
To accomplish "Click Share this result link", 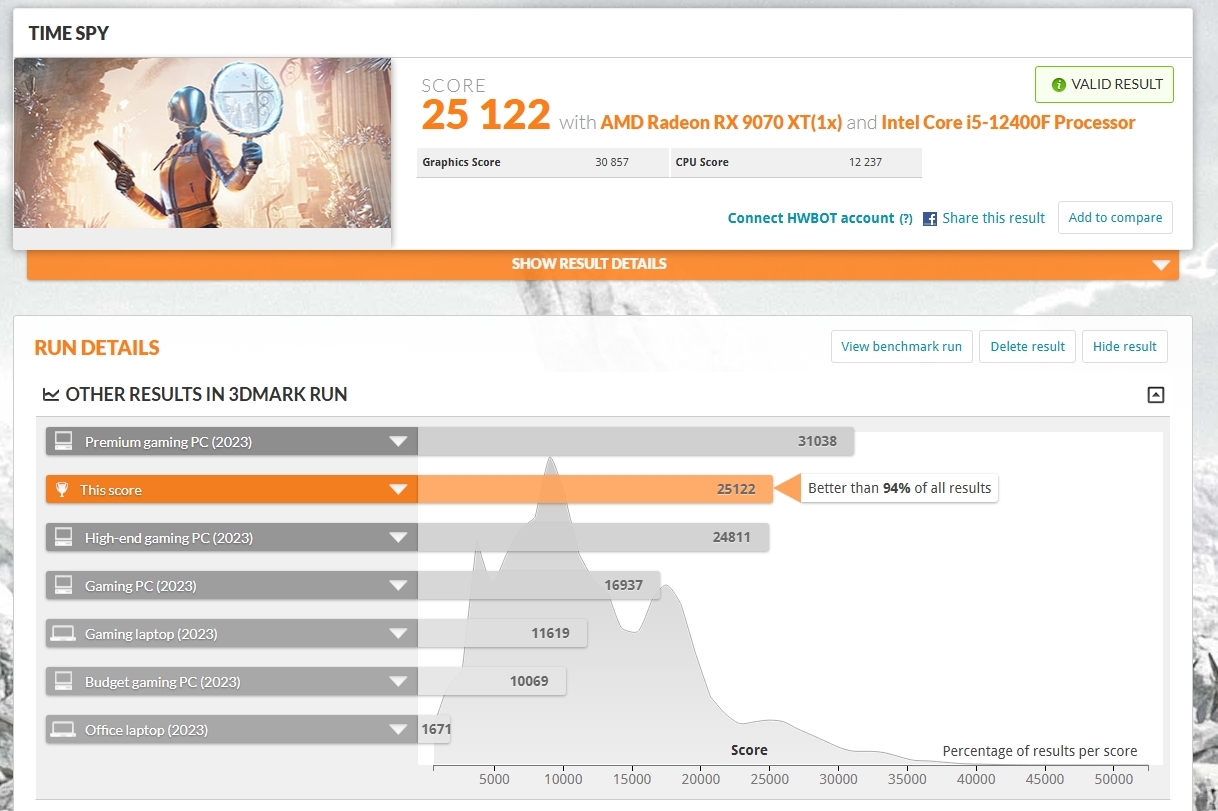I will click(x=993, y=218).
